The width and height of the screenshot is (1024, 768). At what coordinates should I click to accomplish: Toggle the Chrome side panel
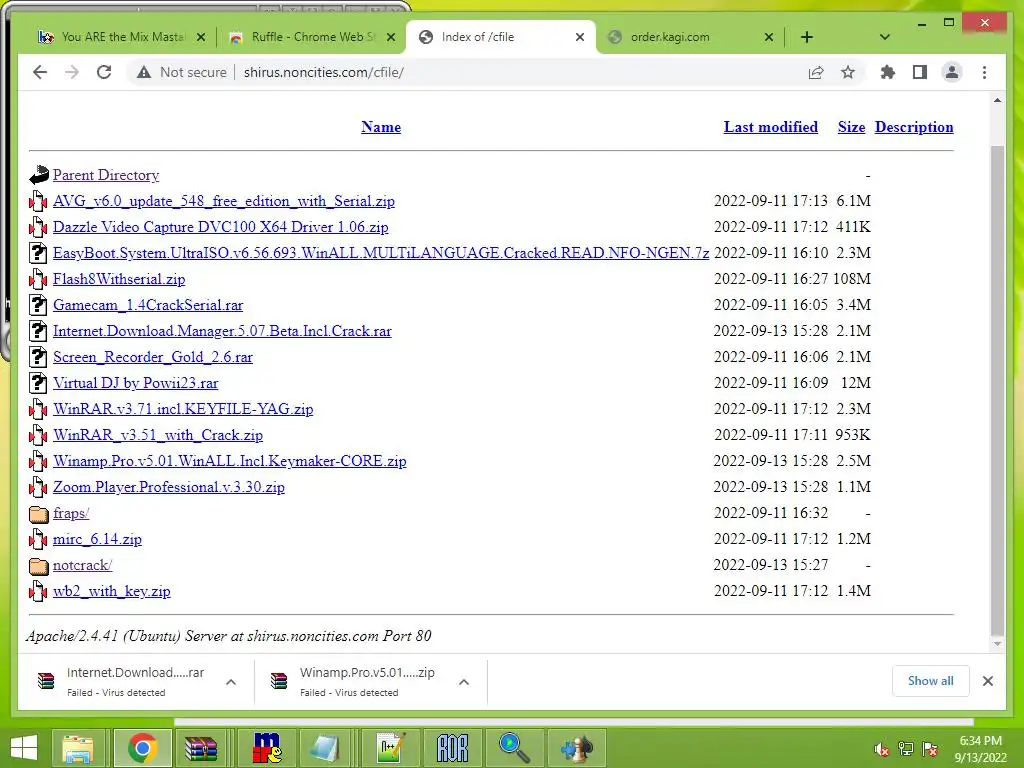pyautogui.click(x=920, y=72)
